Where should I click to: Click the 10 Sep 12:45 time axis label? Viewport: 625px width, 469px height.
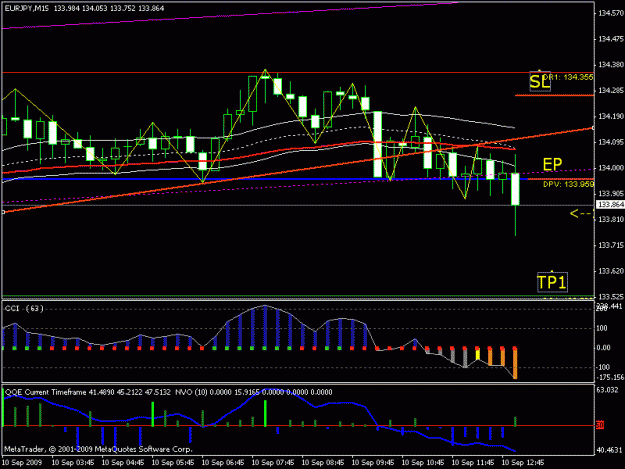pos(523,463)
